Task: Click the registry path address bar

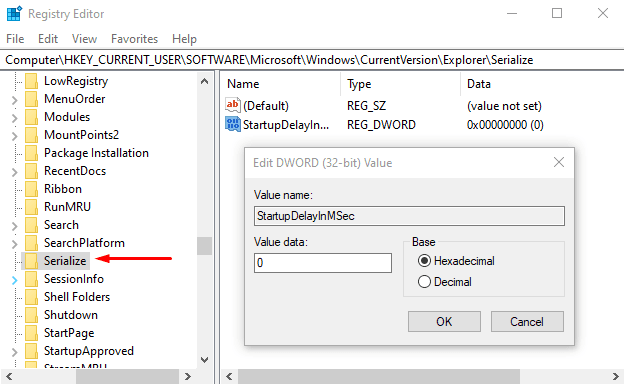Action: pos(312,60)
